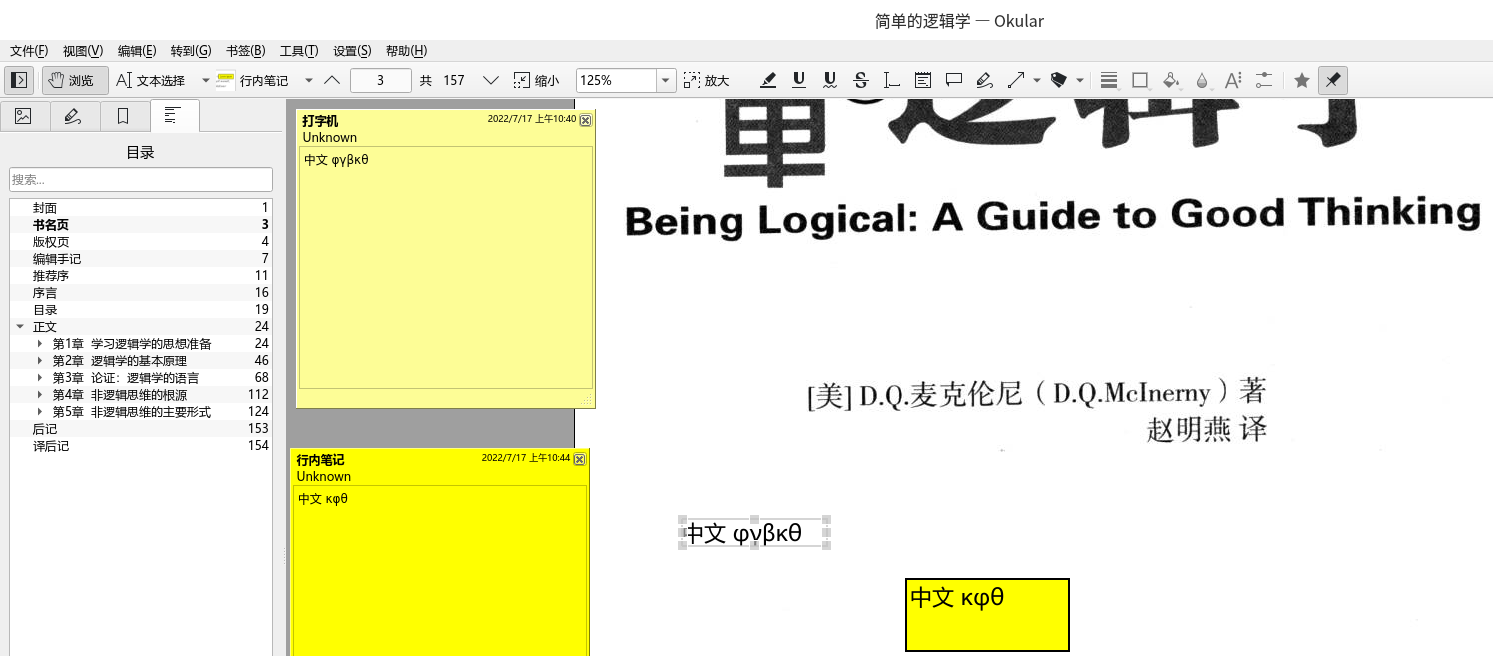Viewport: 1493px width, 656px height.
Task: Click the 放大 zoom in button
Action: pos(707,80)
